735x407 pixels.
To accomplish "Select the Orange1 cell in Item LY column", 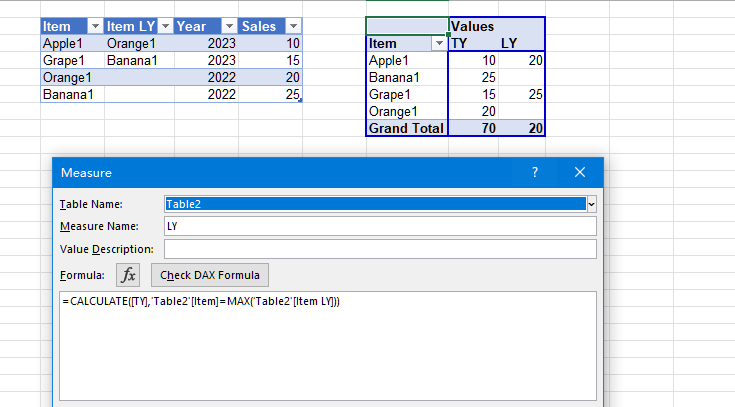I will click(139, 44).
